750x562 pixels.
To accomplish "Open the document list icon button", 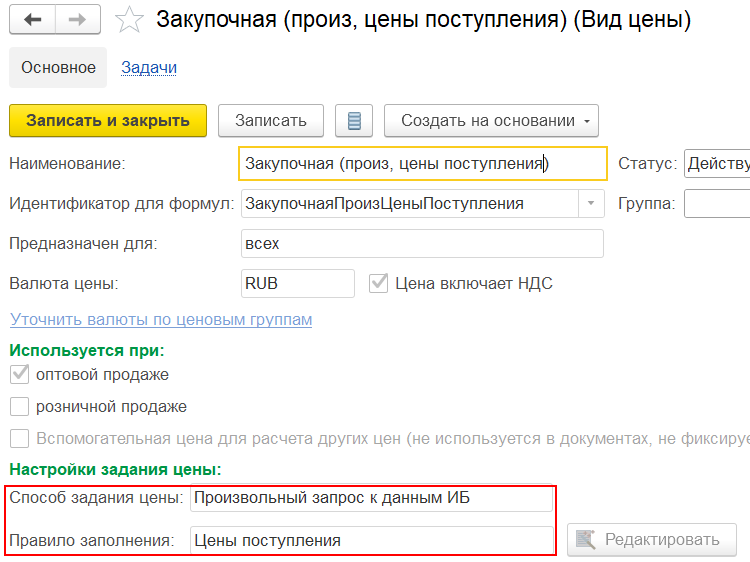I will point(353,121).
